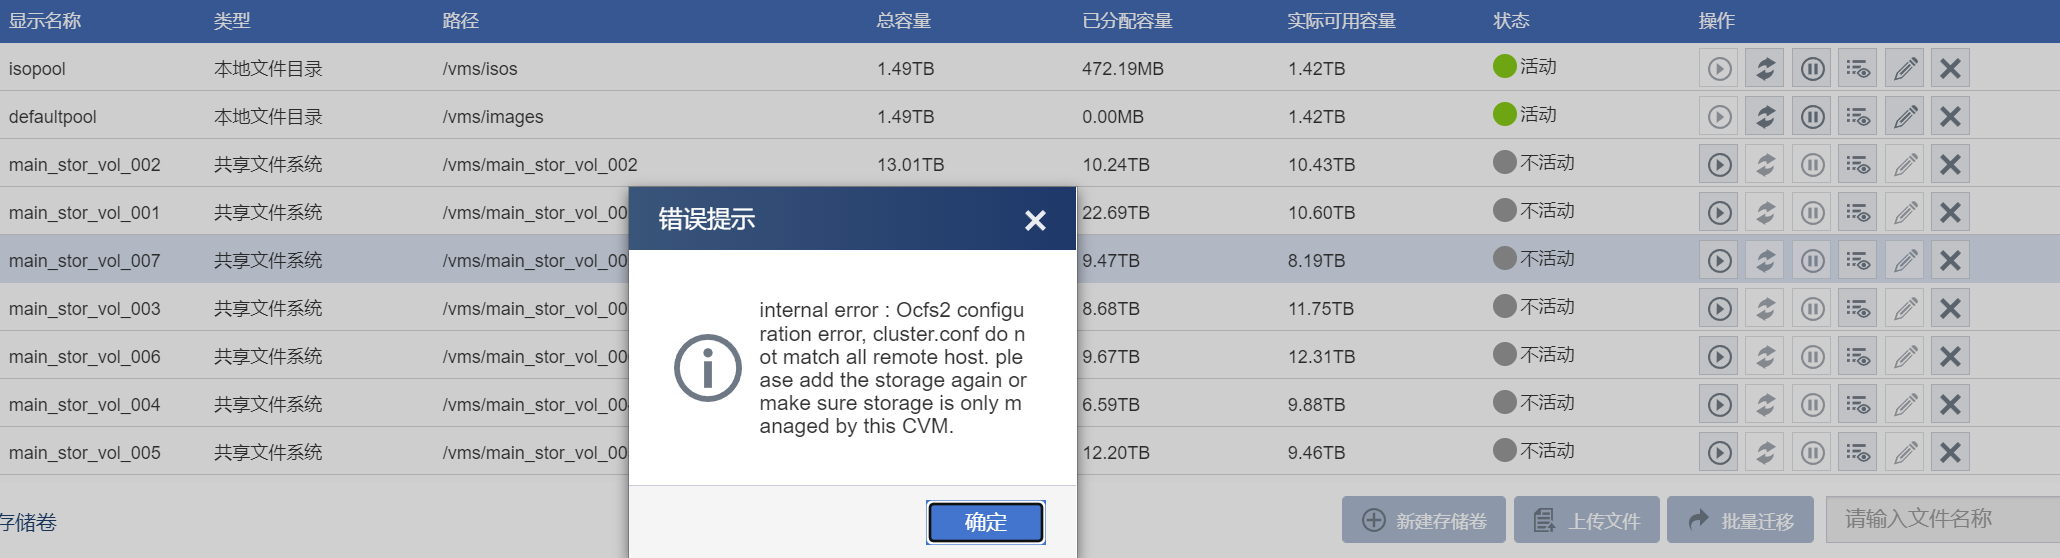The height and width of the screenshot is (558, 2060).
Task: Click the 批量迁移 button
Action: pyautogui.click(x=1740, y=520)
